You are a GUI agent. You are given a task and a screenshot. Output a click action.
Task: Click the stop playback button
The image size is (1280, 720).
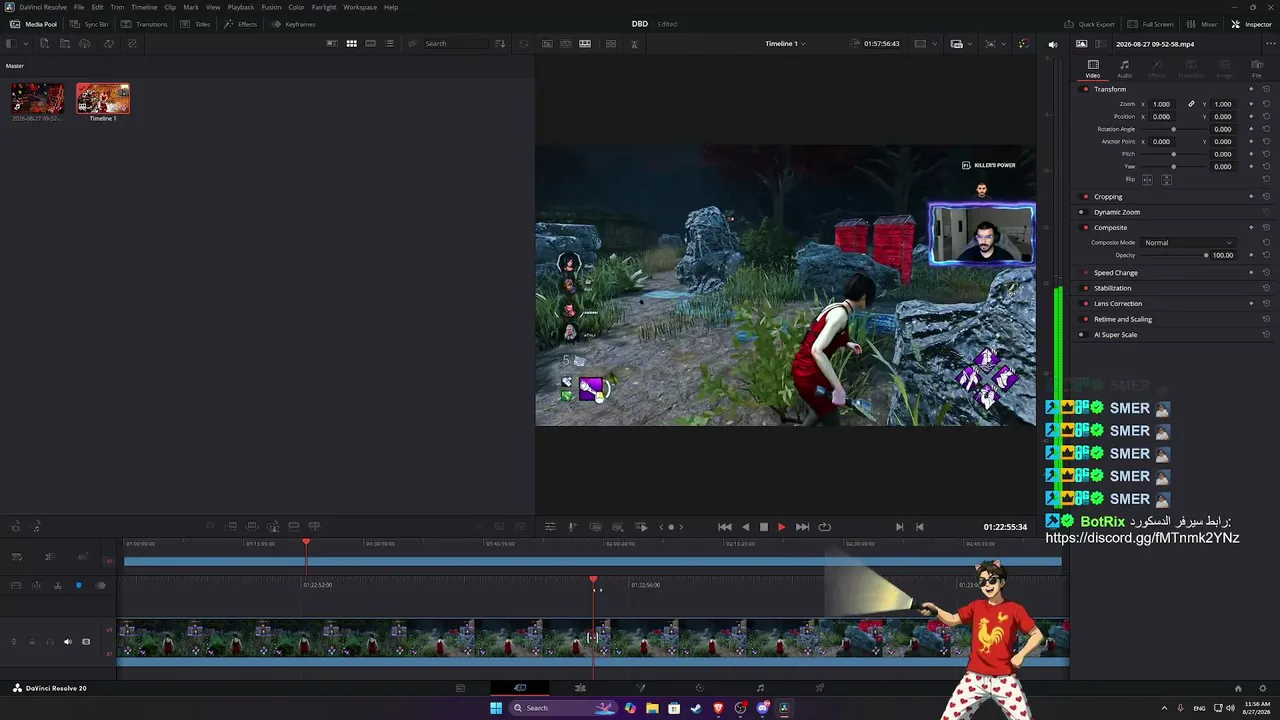coord(763,527)
